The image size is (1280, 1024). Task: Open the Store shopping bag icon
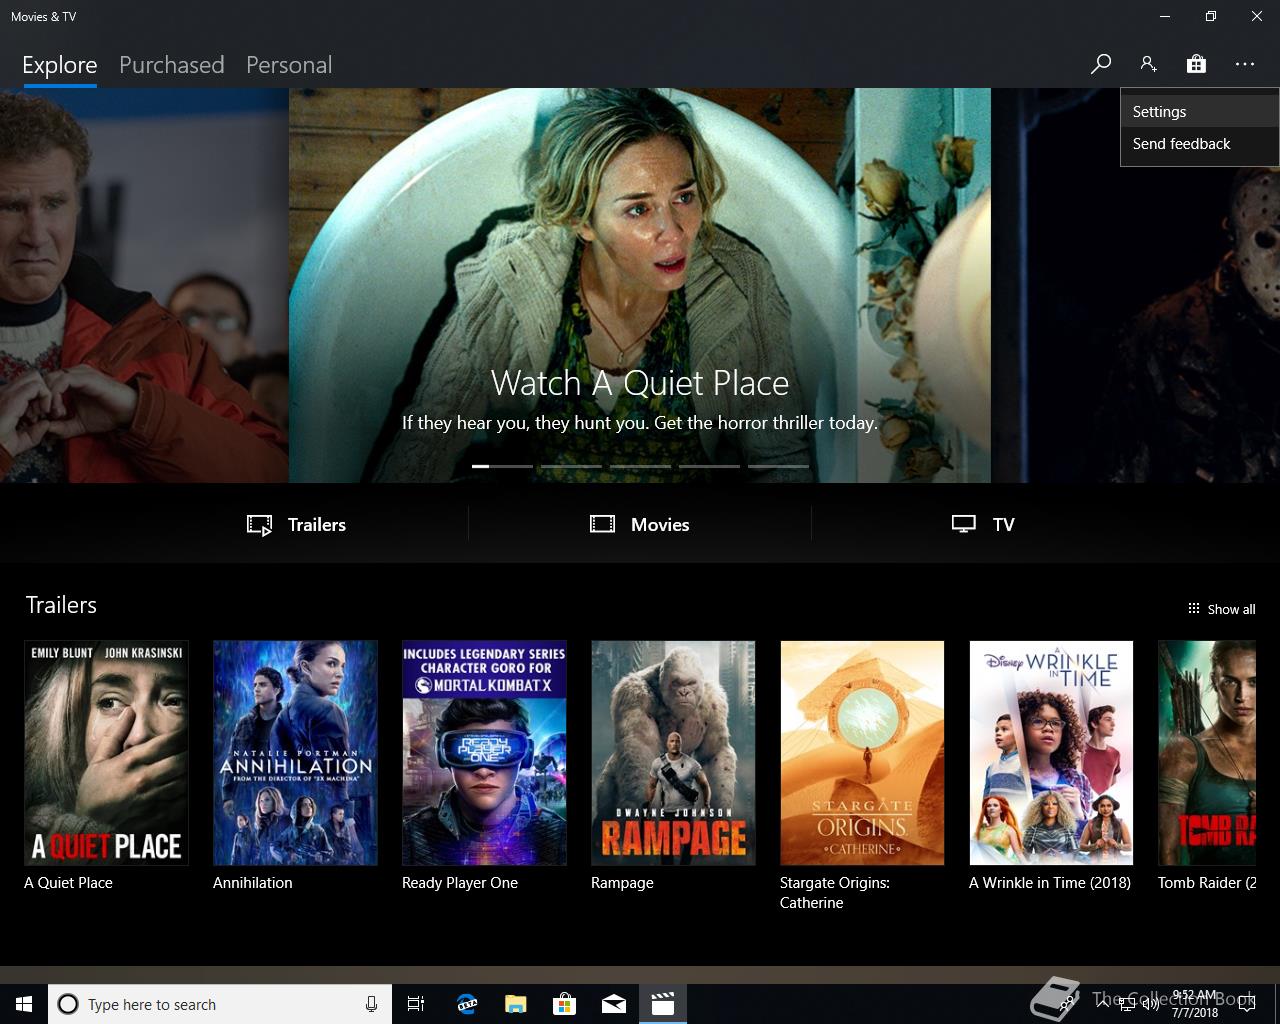(1196, 64)
